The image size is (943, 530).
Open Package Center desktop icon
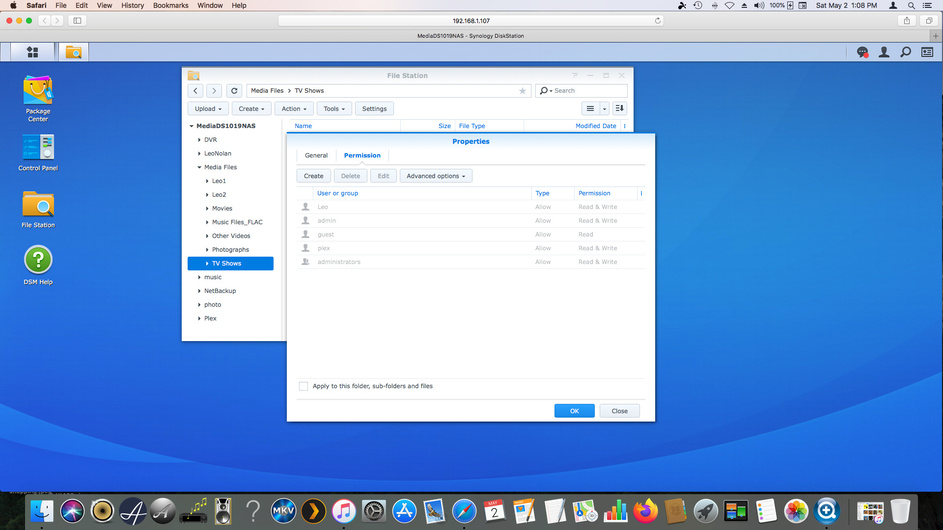(x=38, y=98)
